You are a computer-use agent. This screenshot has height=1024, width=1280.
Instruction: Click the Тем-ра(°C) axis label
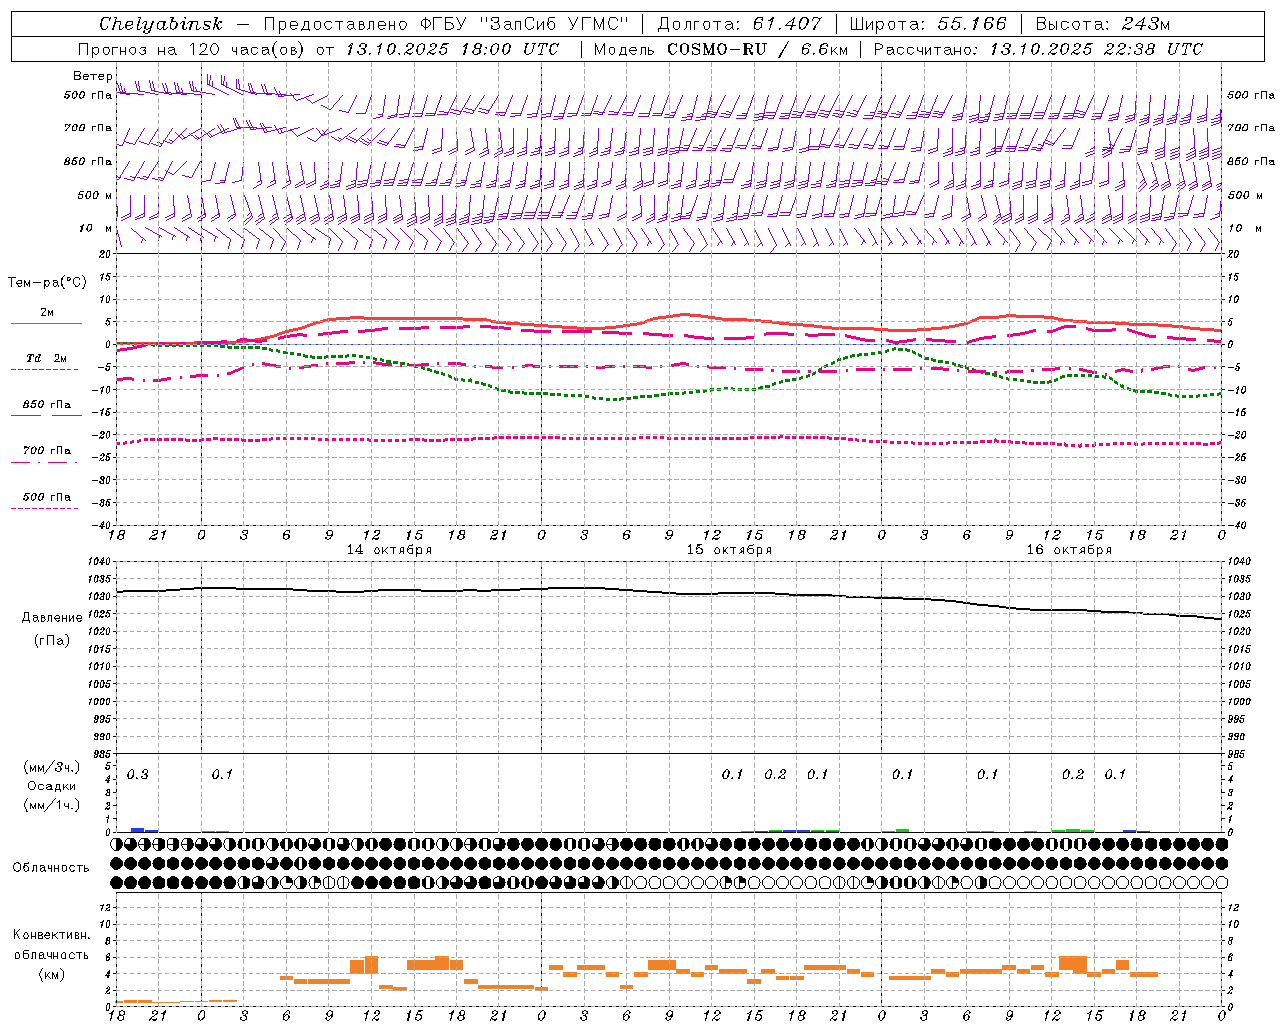click(x=47, y=283)
